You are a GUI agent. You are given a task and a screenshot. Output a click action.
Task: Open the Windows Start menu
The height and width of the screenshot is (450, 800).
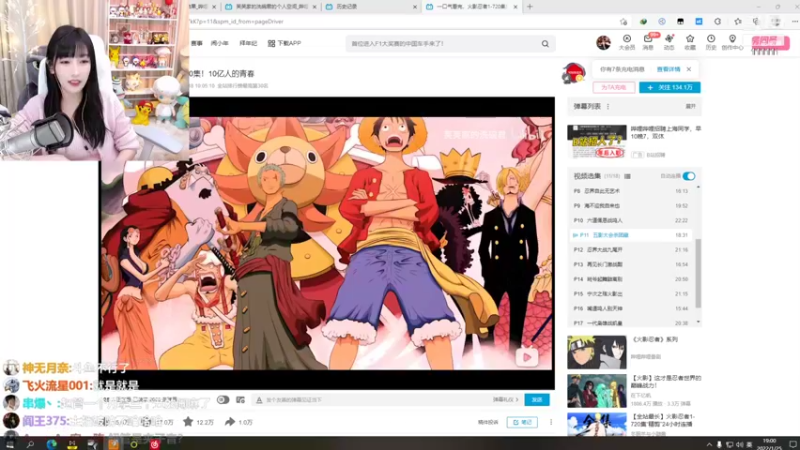tap(9, 444)
